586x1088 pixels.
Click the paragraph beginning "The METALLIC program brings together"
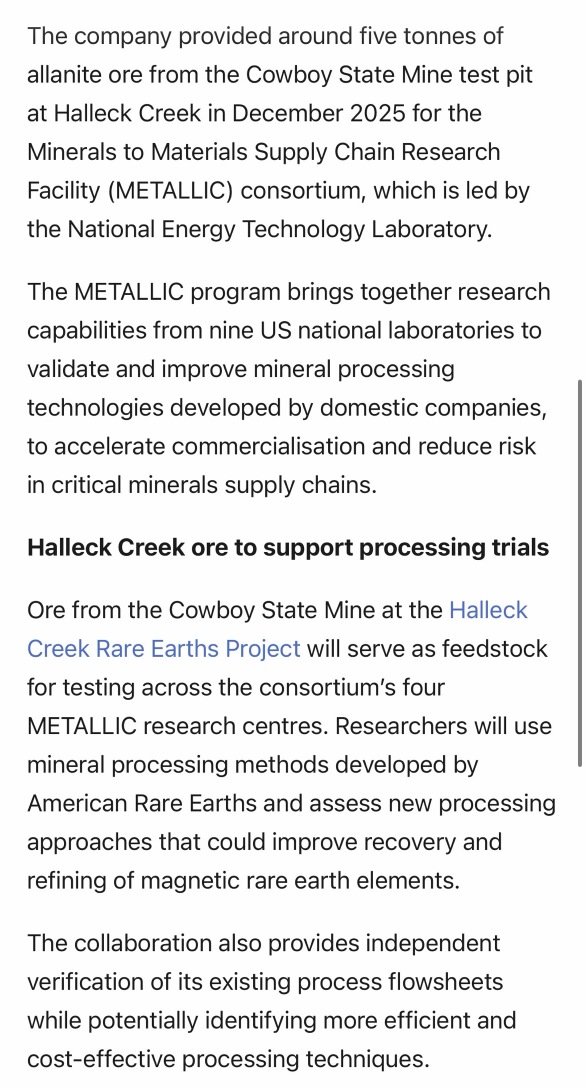(x=288, y=388)
